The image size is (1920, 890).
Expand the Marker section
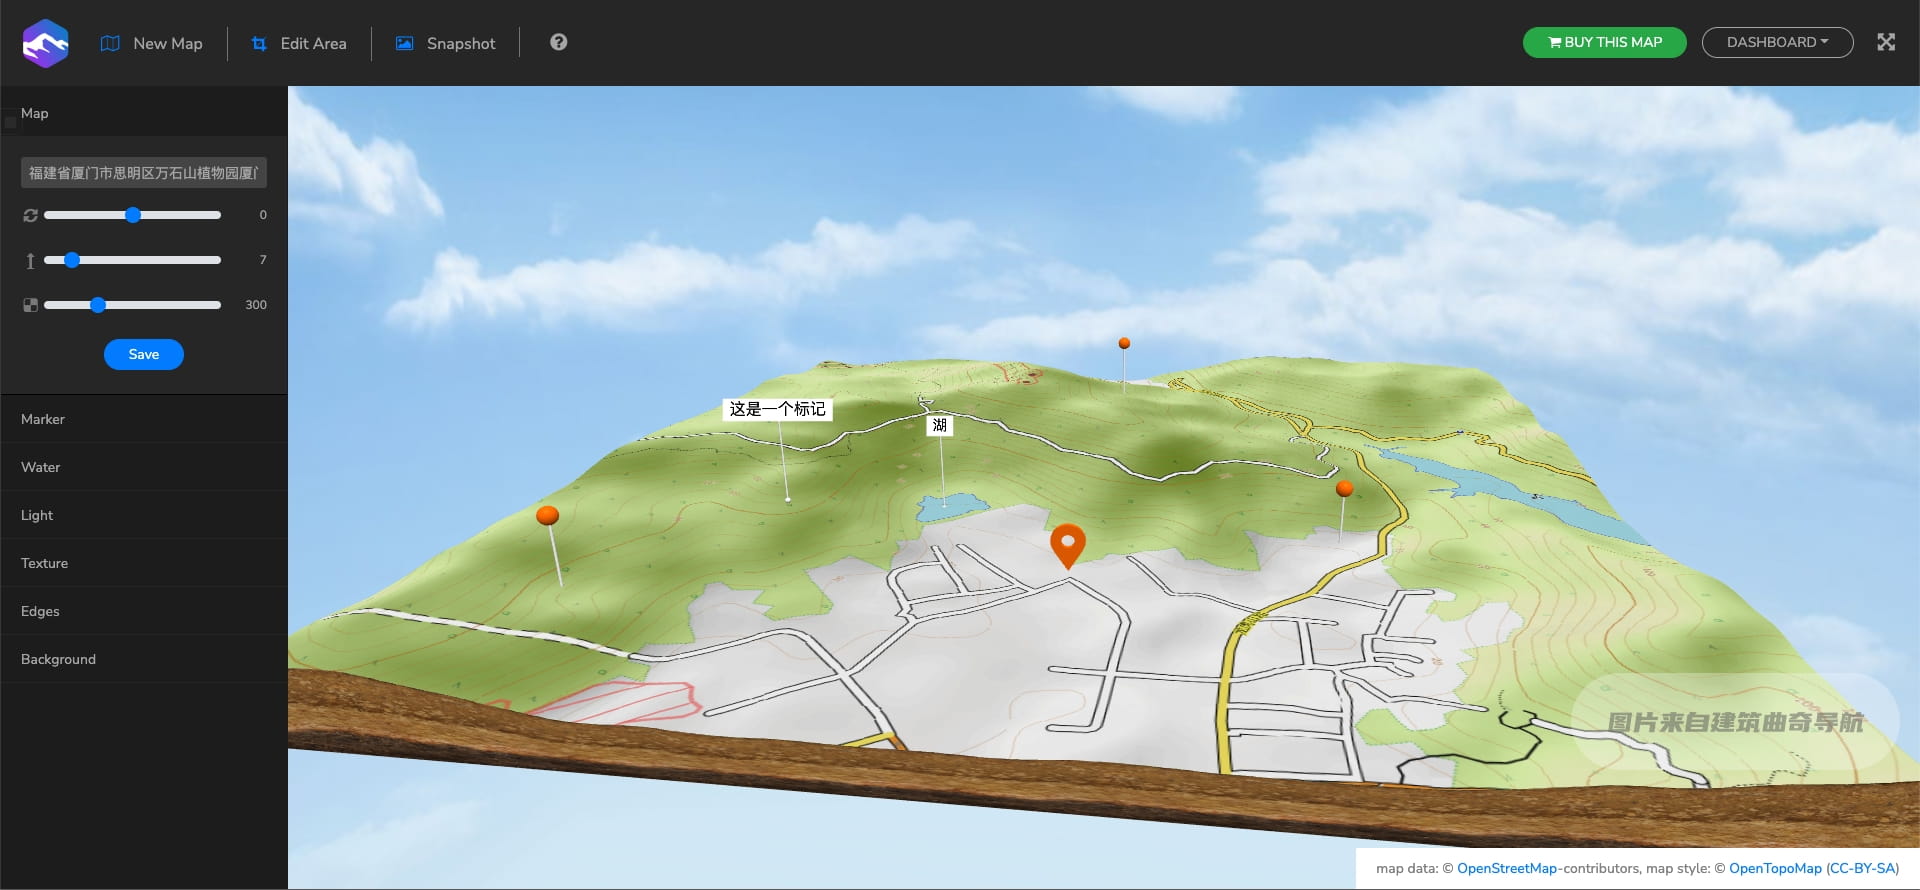pyautogui.click(x=144, y=419)
